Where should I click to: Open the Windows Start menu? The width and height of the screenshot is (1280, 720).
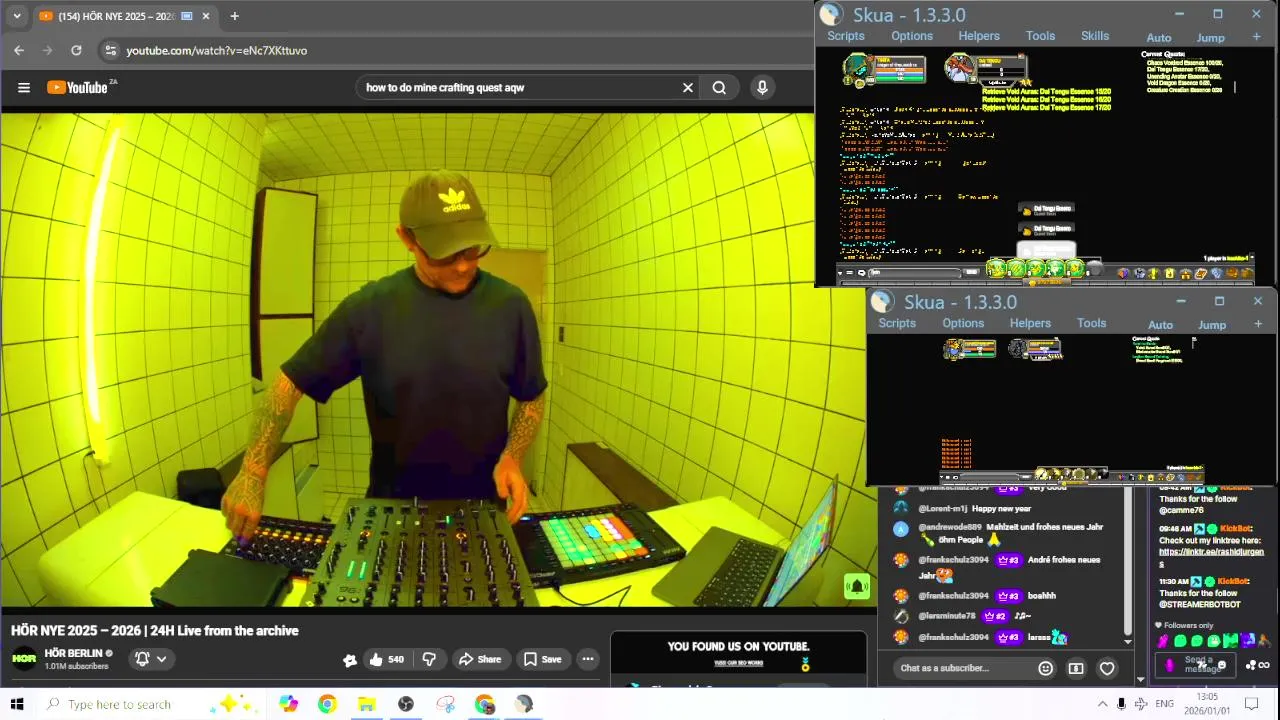[17, 704]
